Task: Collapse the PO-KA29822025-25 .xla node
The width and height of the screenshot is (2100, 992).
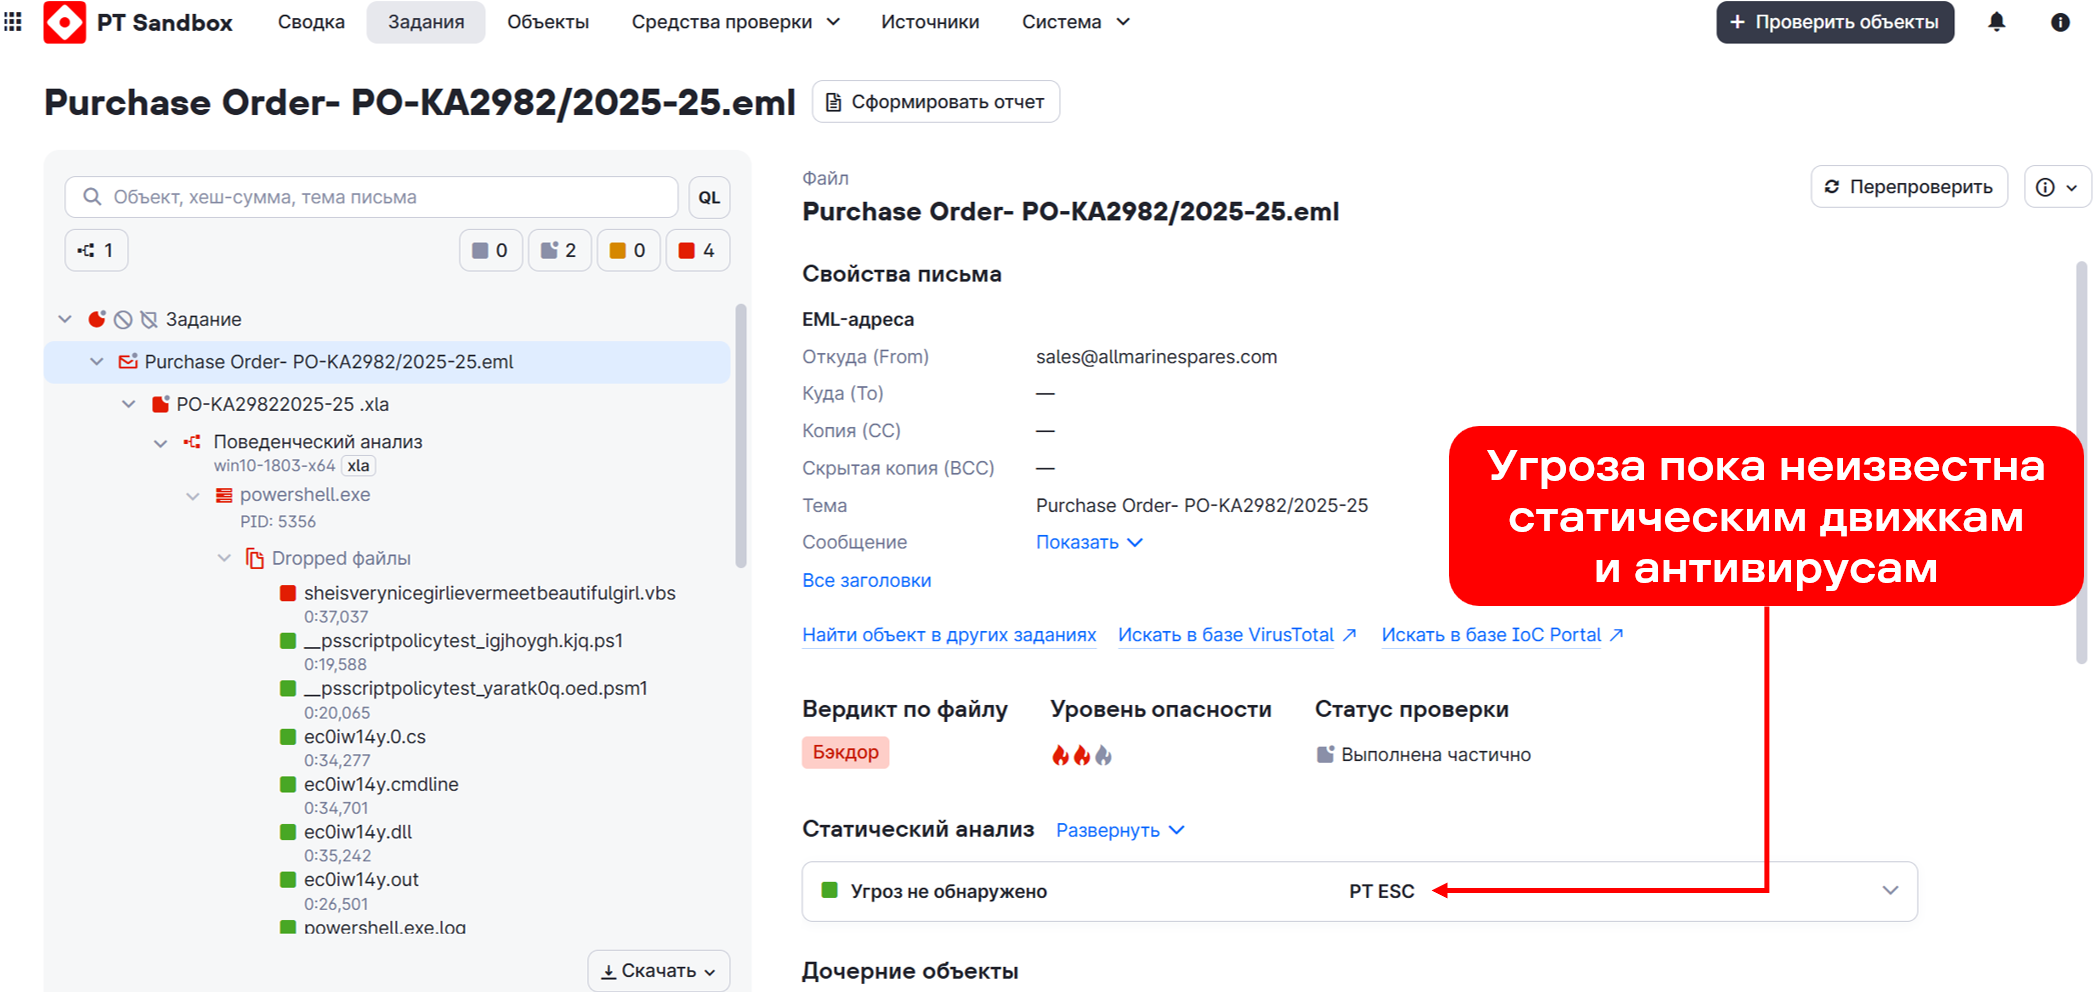Action: tap(129, 404)
